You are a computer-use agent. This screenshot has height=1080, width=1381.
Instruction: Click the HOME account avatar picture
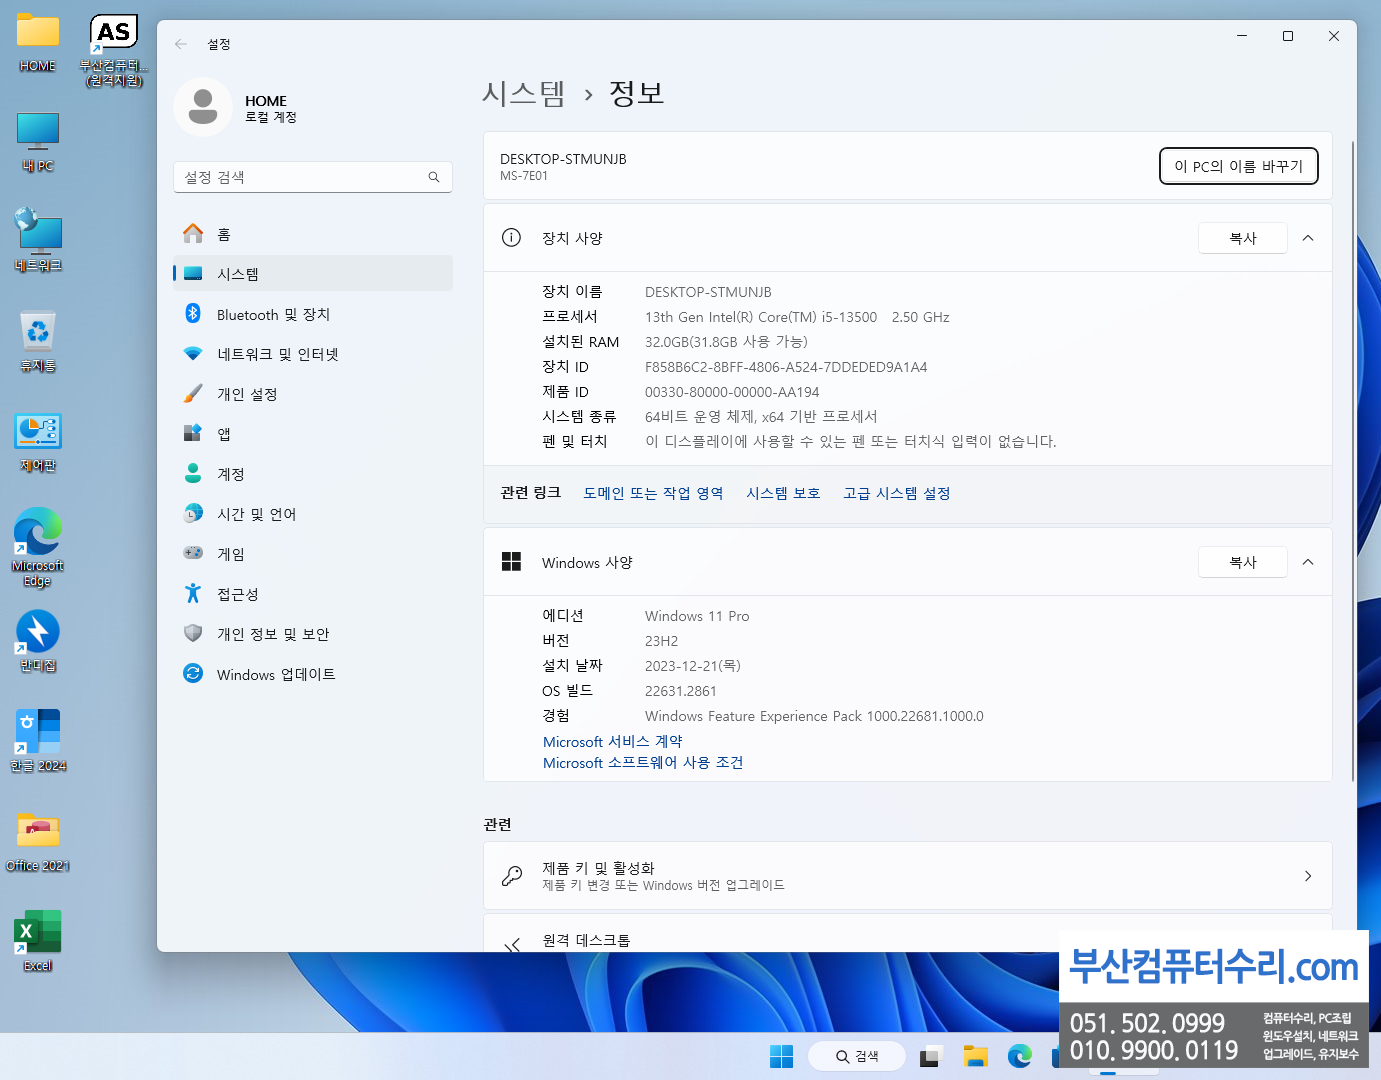point(203,107)
